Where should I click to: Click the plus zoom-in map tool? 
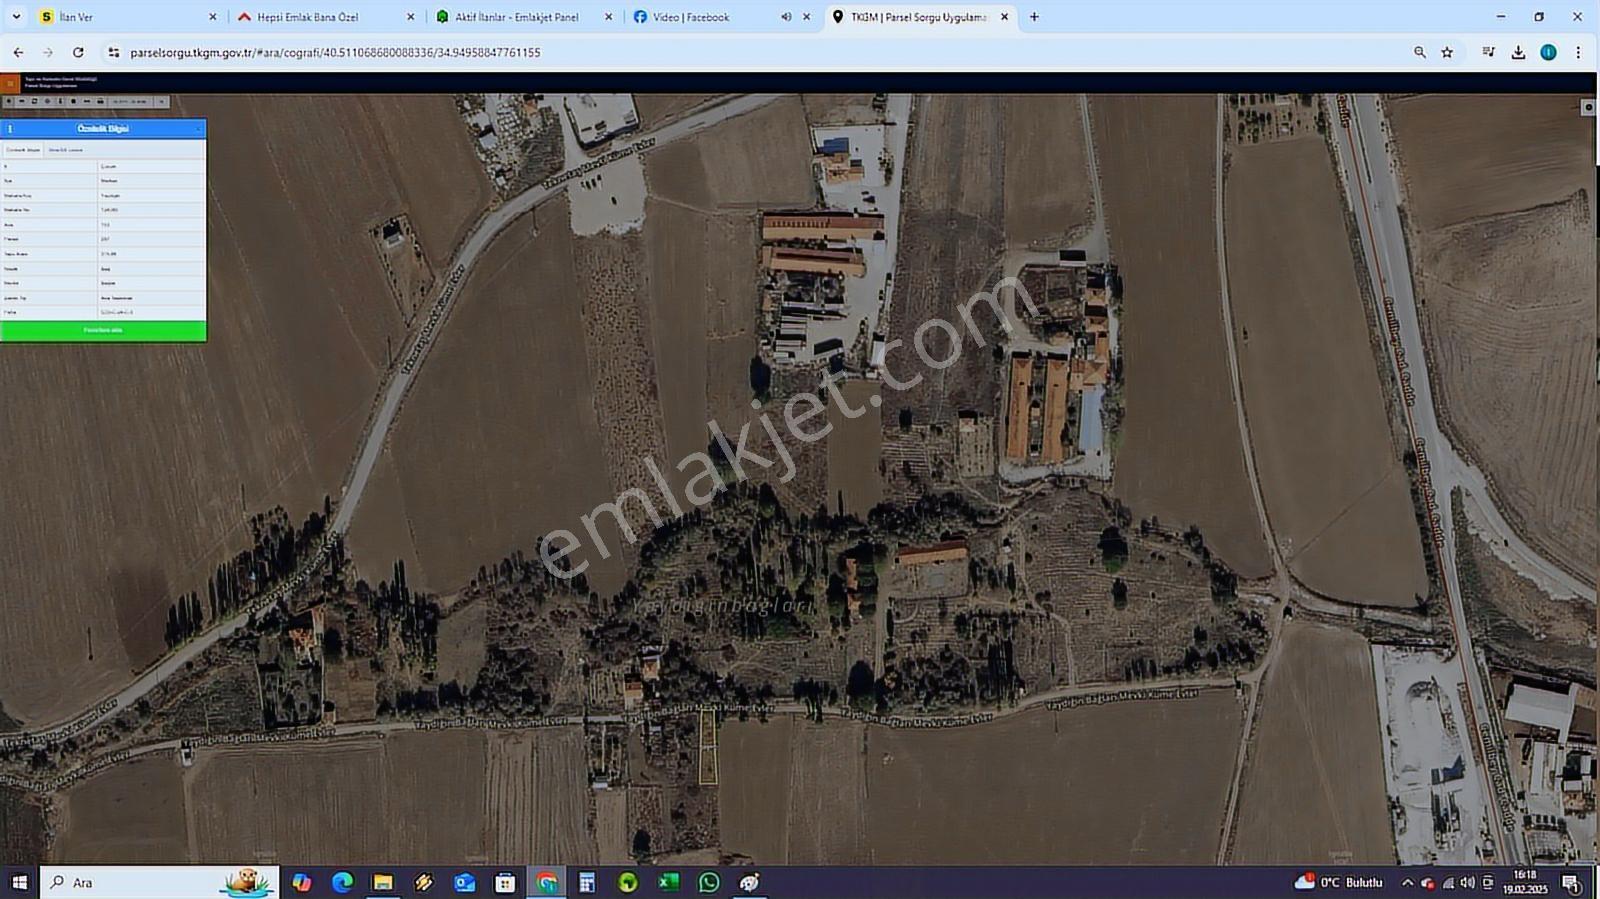[9, 102]
